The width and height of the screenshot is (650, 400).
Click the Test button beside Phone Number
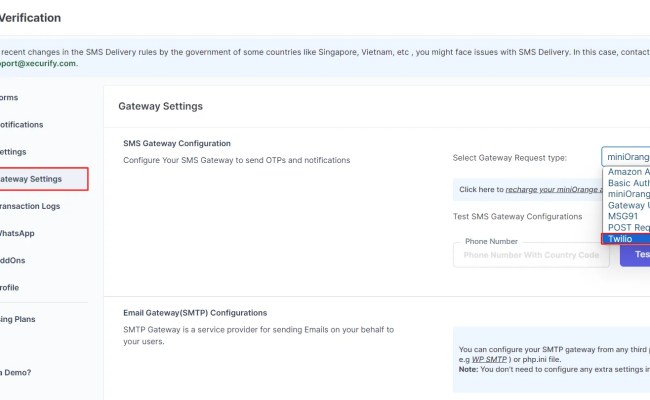[x=635, y=255]
